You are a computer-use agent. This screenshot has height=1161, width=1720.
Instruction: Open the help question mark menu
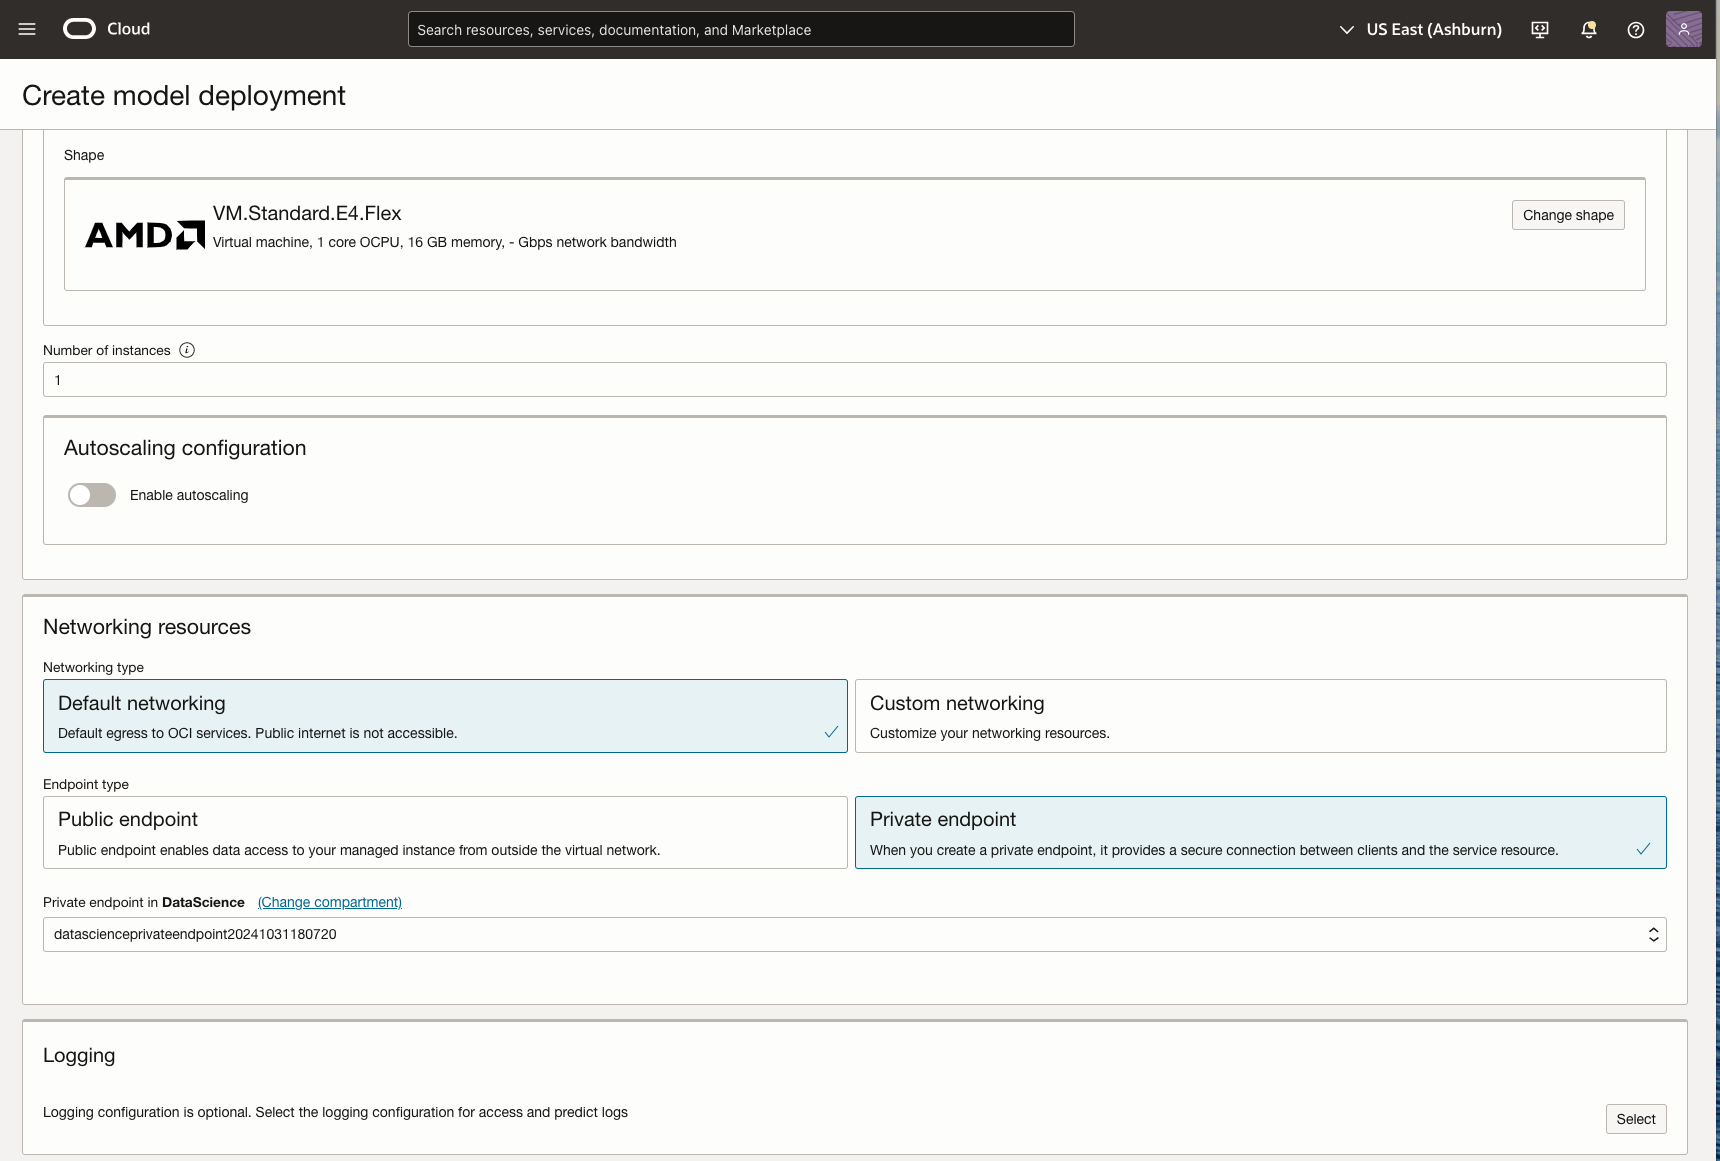tap(1636, 30)
